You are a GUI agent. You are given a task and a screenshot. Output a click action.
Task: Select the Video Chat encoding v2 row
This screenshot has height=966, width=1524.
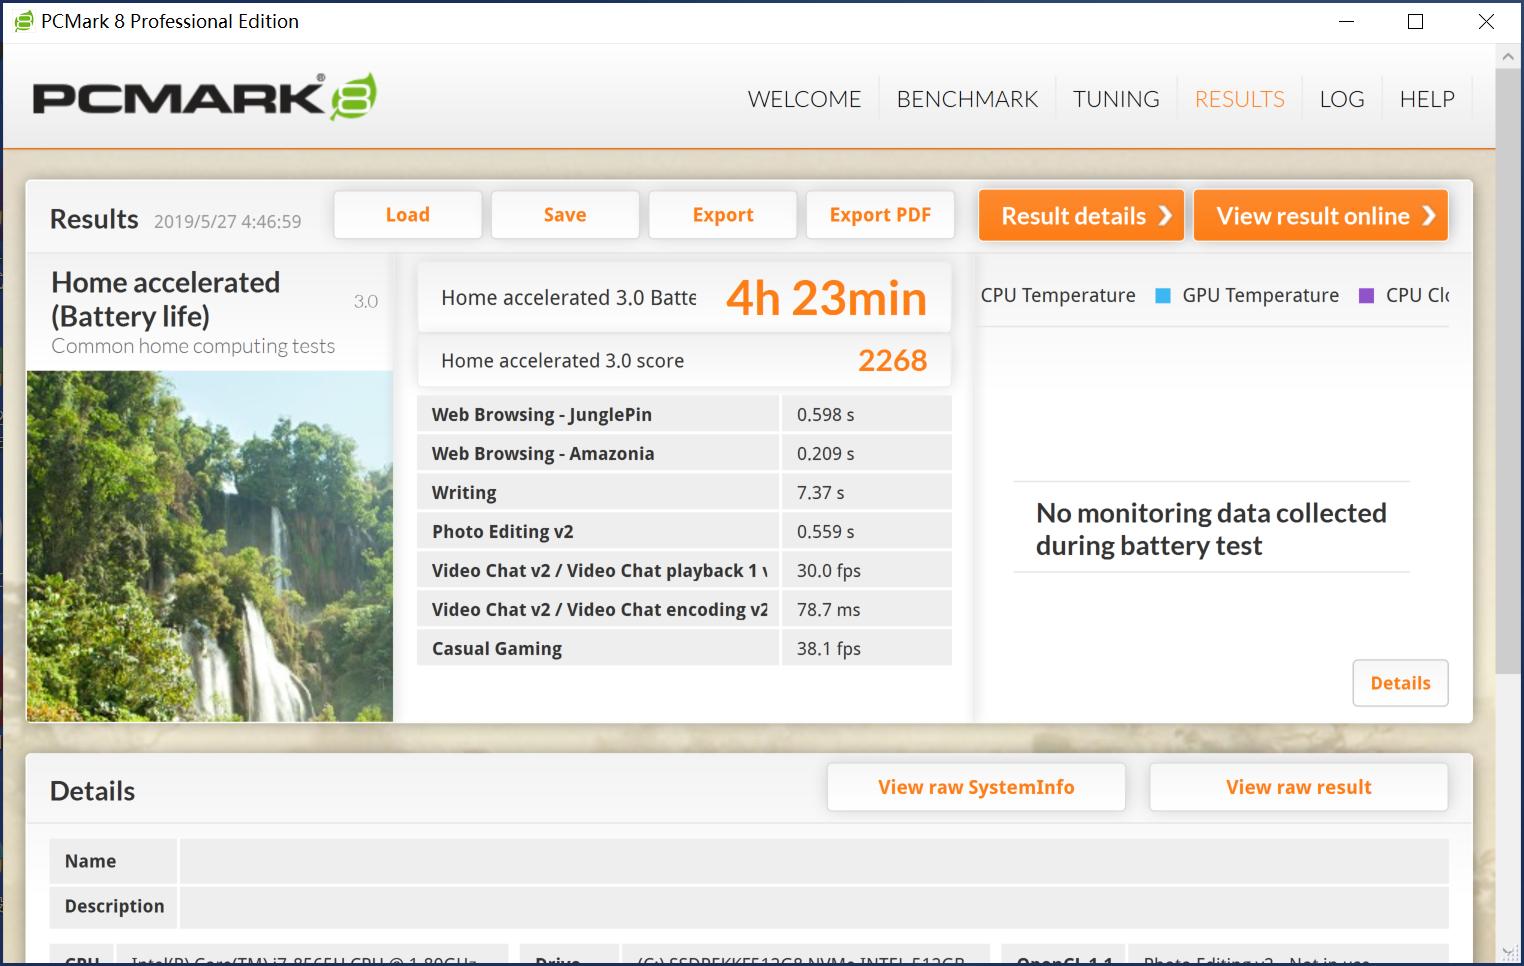click(x=684, y=609)
